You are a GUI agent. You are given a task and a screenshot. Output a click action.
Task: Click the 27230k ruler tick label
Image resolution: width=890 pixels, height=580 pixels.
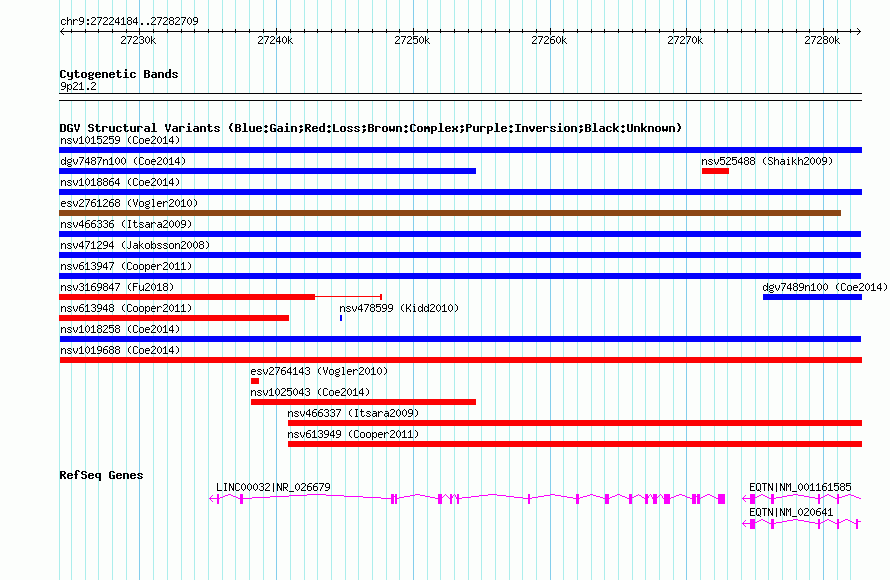point(138,40)
